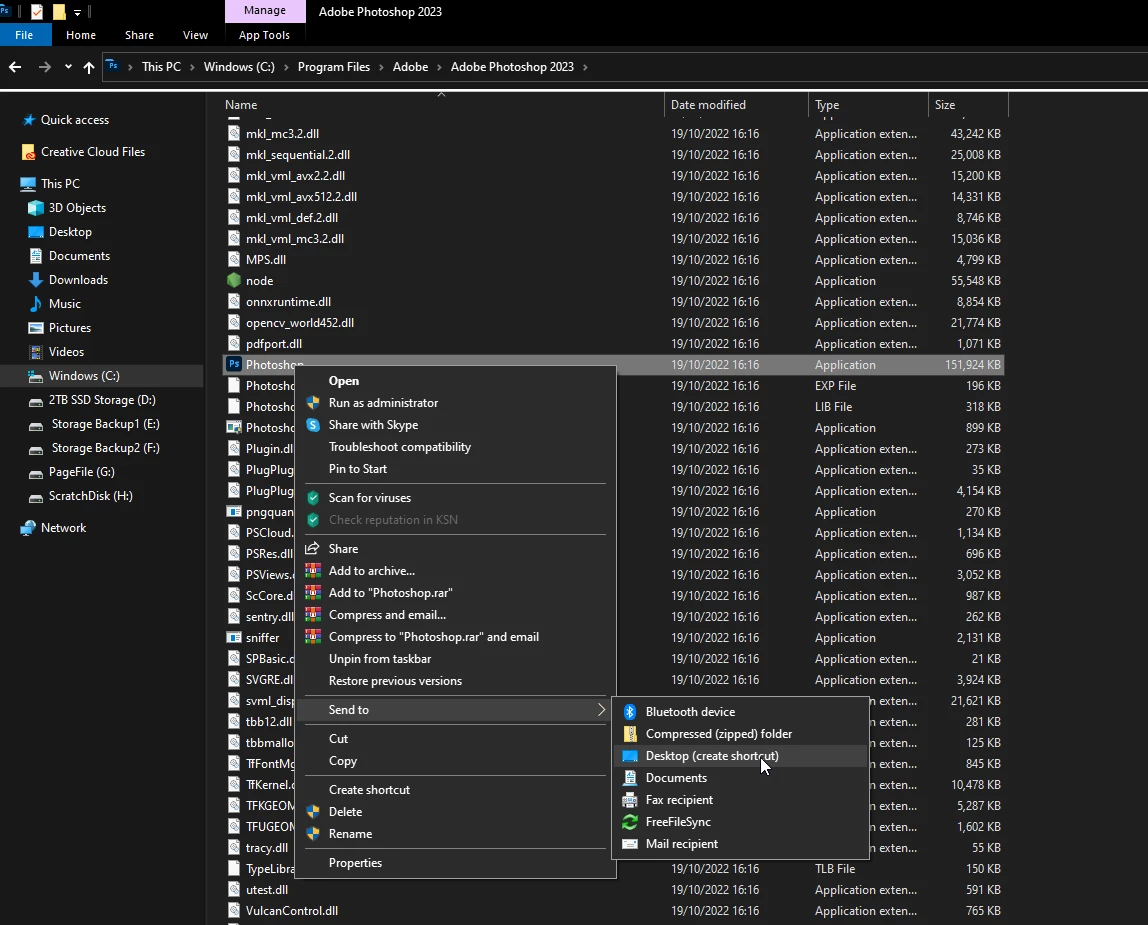Screen dimensions: 1148x925
Task: Click the WinRAR icon beside Add to archive
Action: [313, 571]
